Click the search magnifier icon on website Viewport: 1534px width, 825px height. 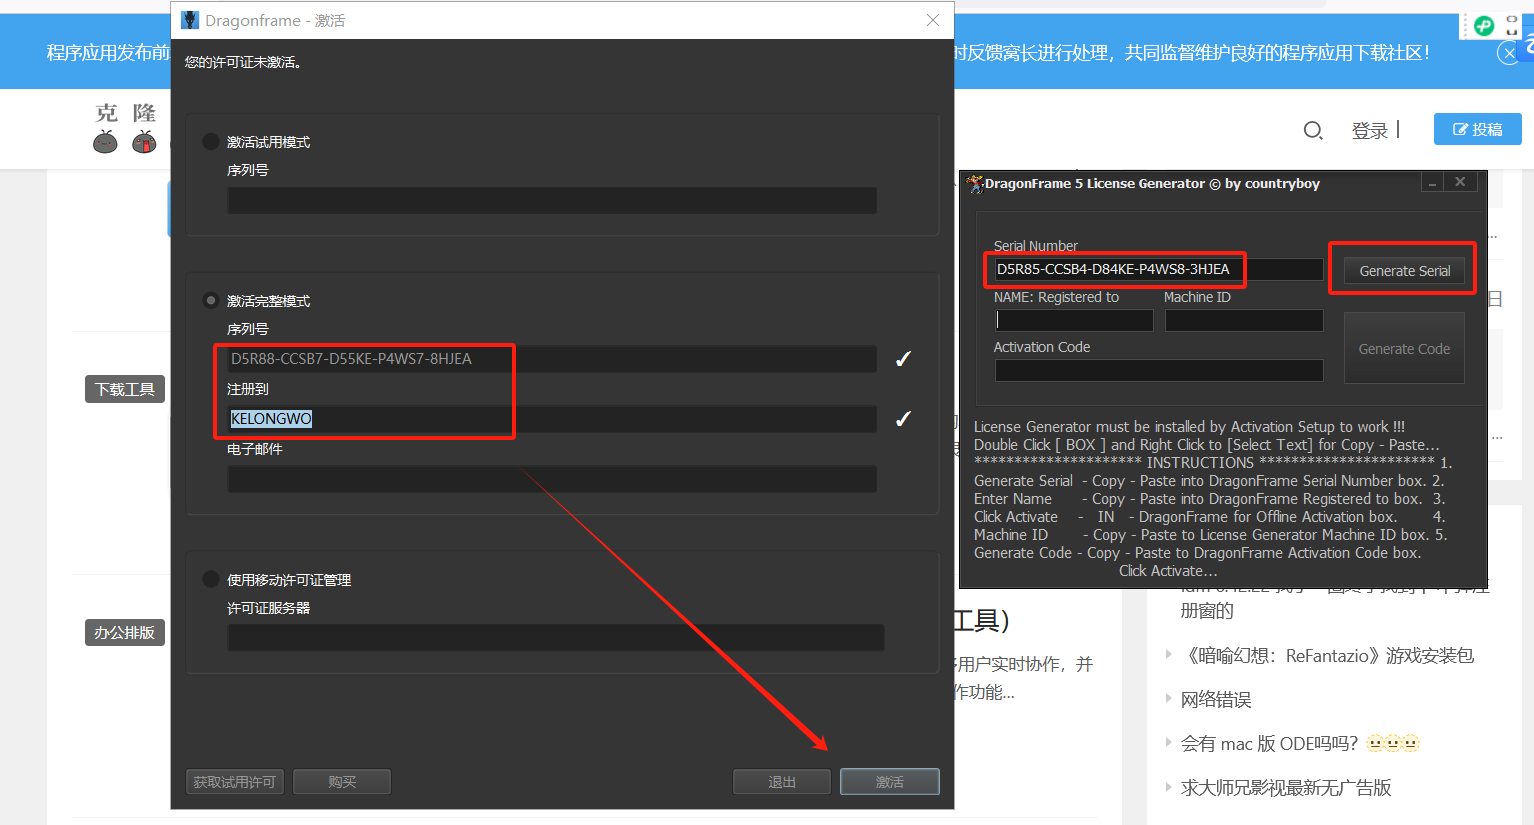[1313, 130]
